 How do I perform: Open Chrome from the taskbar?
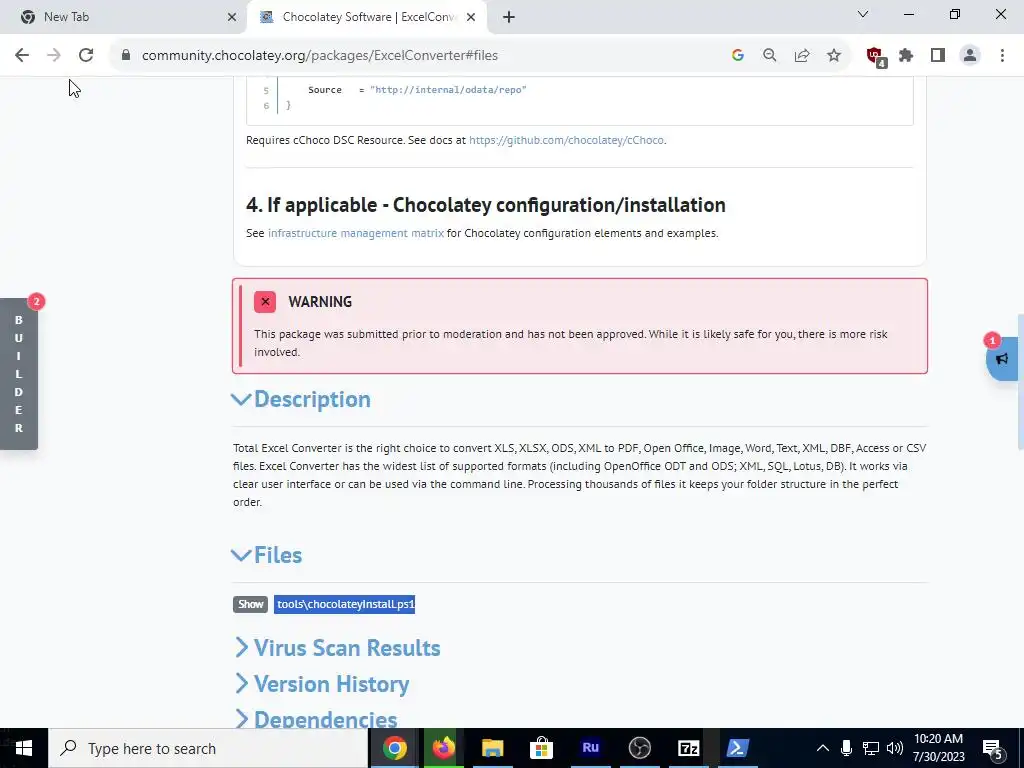(394, 748)
